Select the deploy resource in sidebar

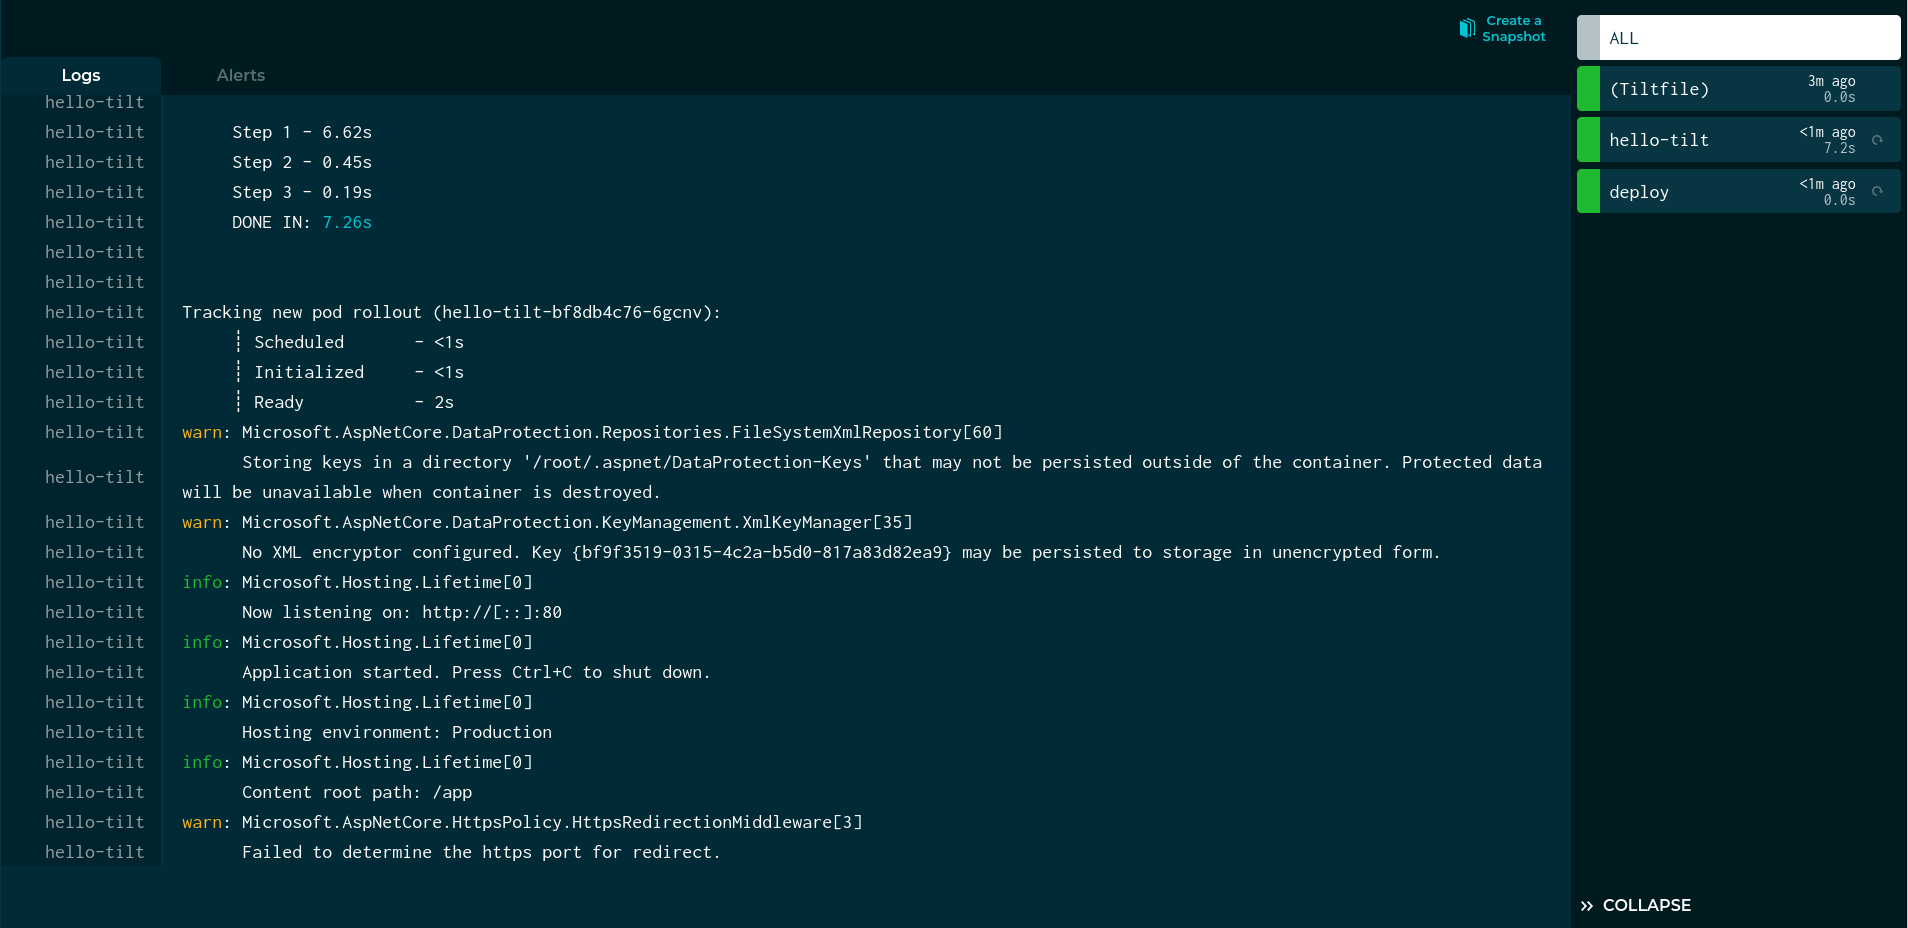pos(1700,192)
